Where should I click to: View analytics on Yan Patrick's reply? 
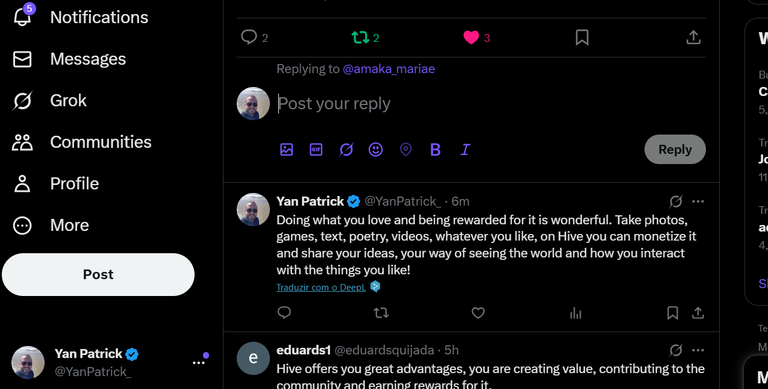576,313
